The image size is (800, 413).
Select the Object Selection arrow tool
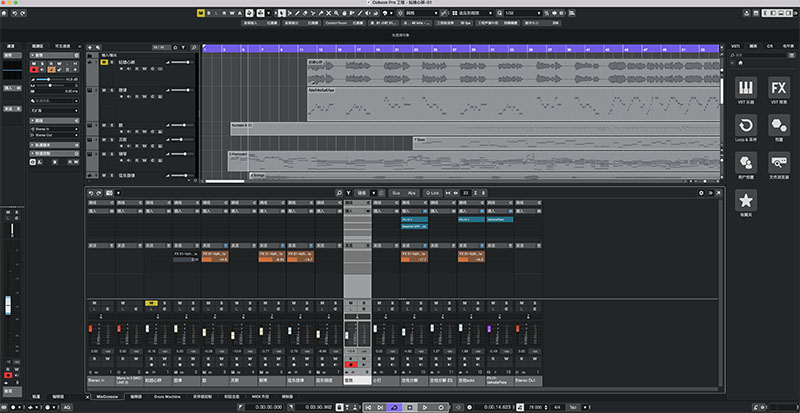pyautogui.click(x=281, y=13)
